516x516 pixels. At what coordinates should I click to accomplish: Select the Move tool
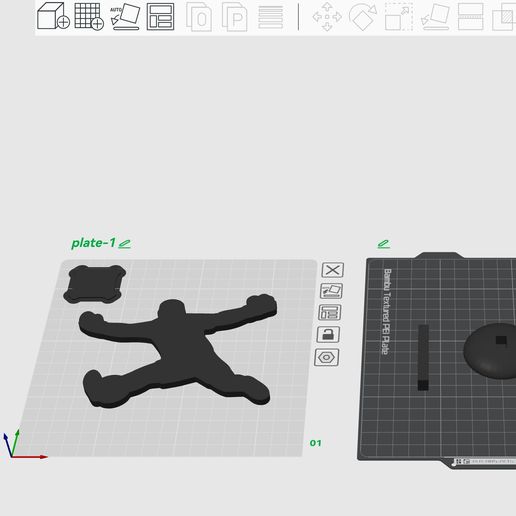pos(327,17)
